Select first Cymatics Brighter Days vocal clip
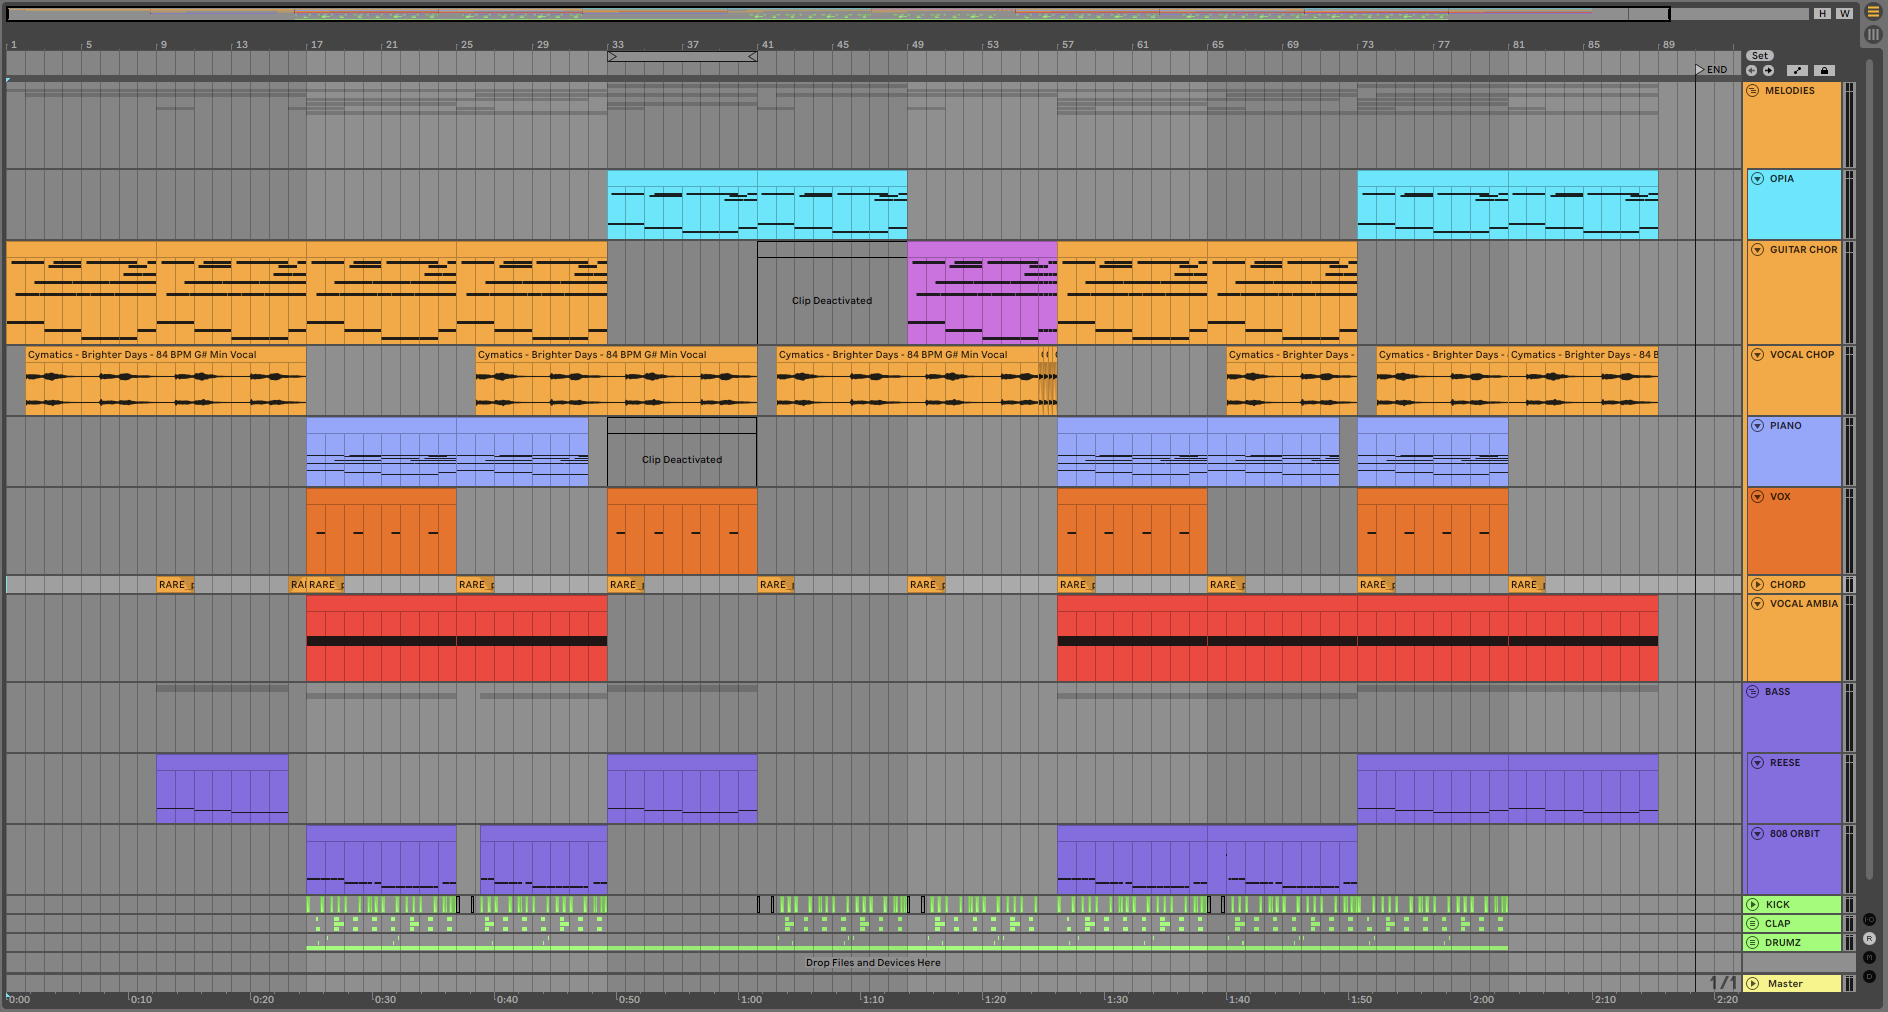 point(166,381)
